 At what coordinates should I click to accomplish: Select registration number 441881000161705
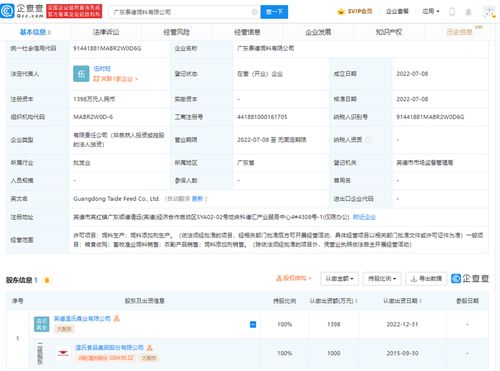(262, 117)
